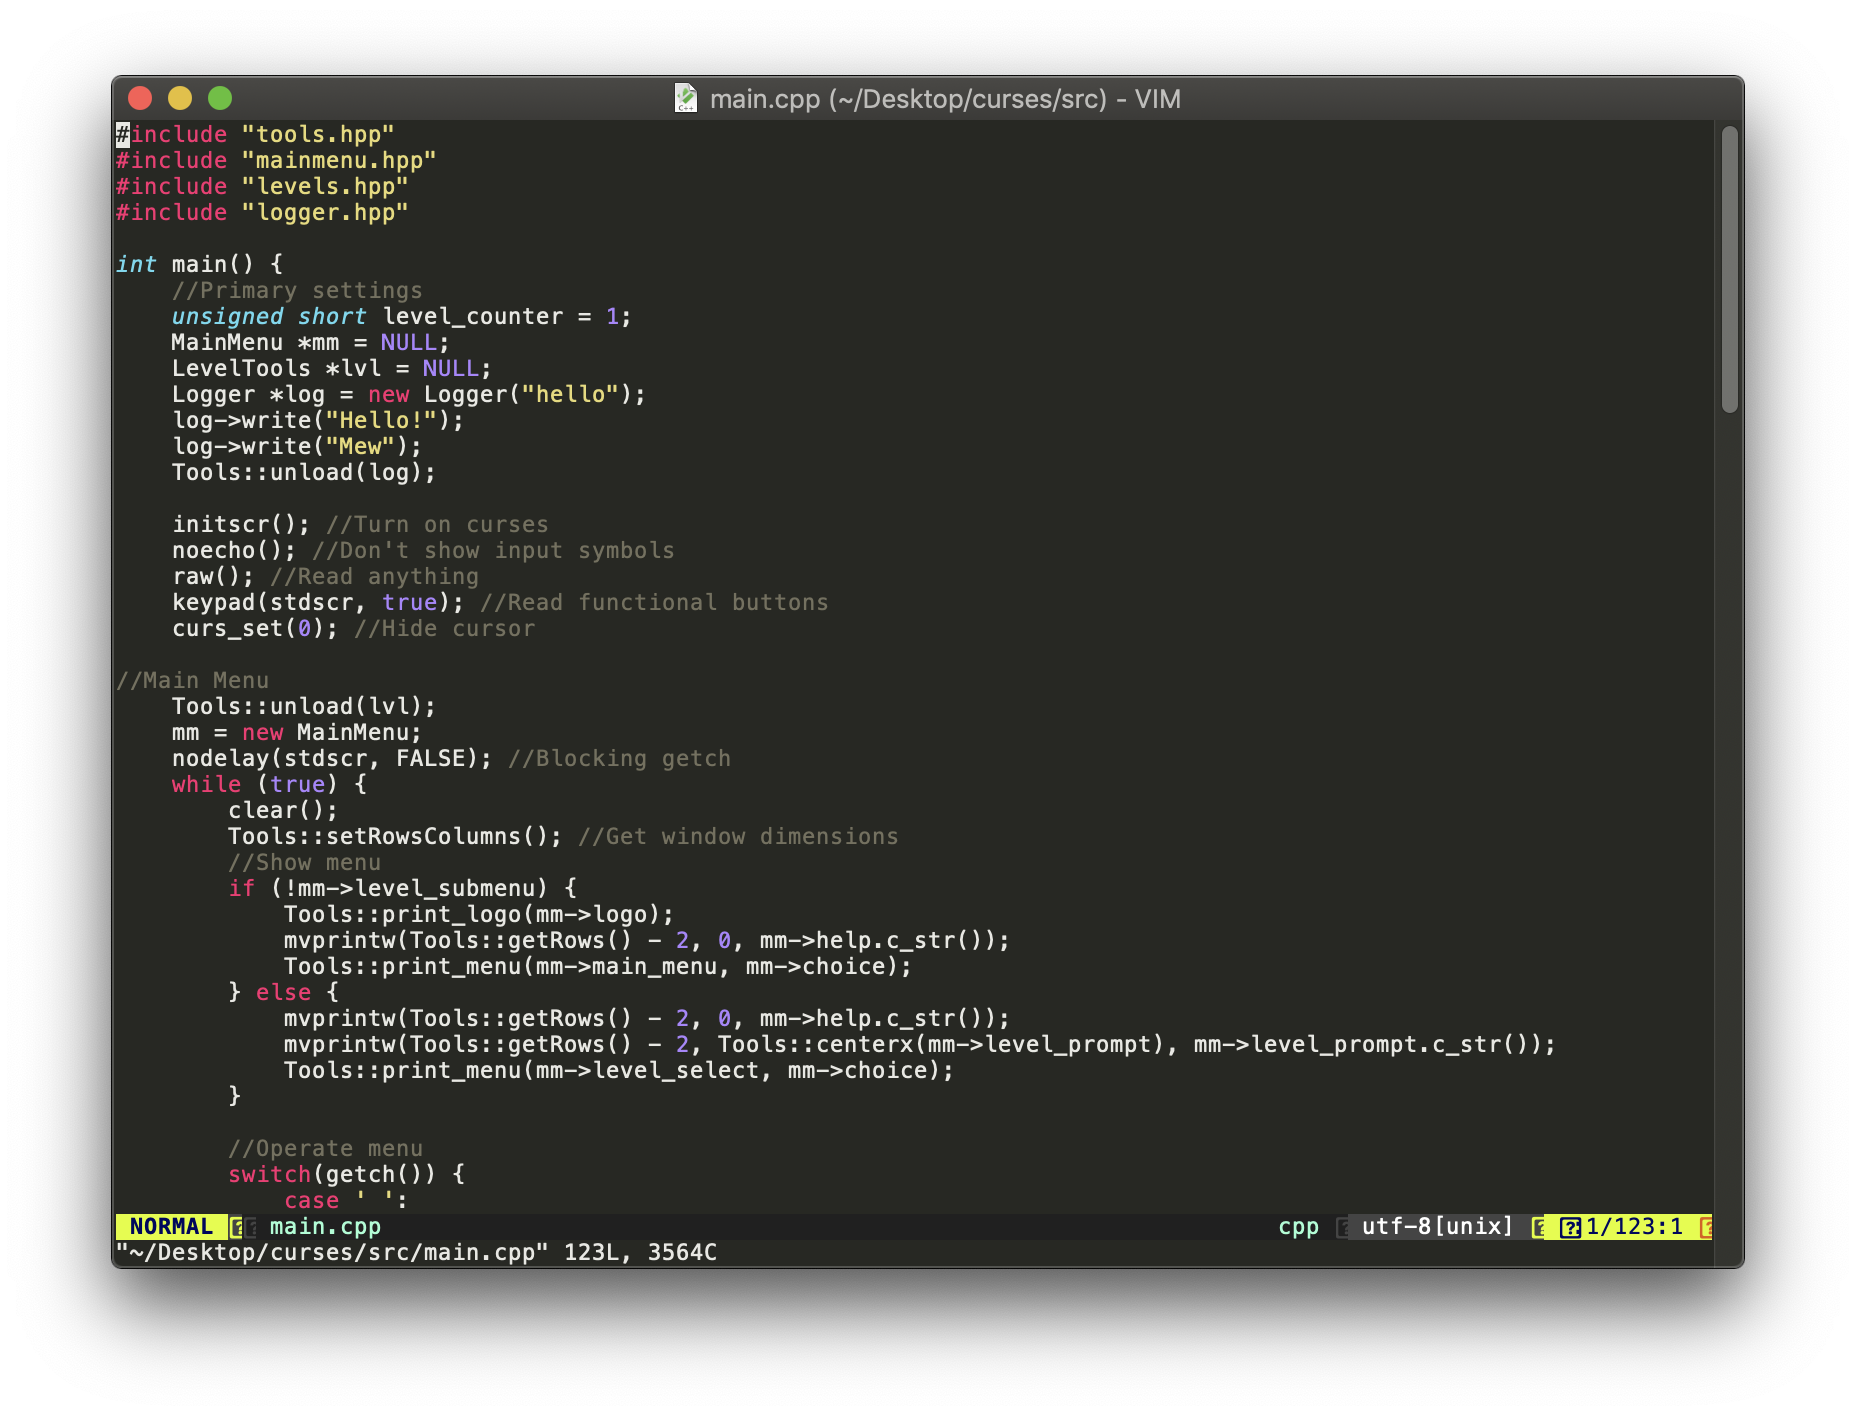
Task: Select the main.cpp label in the status line
Action: pyautogui.click(x=325, y=1226)
